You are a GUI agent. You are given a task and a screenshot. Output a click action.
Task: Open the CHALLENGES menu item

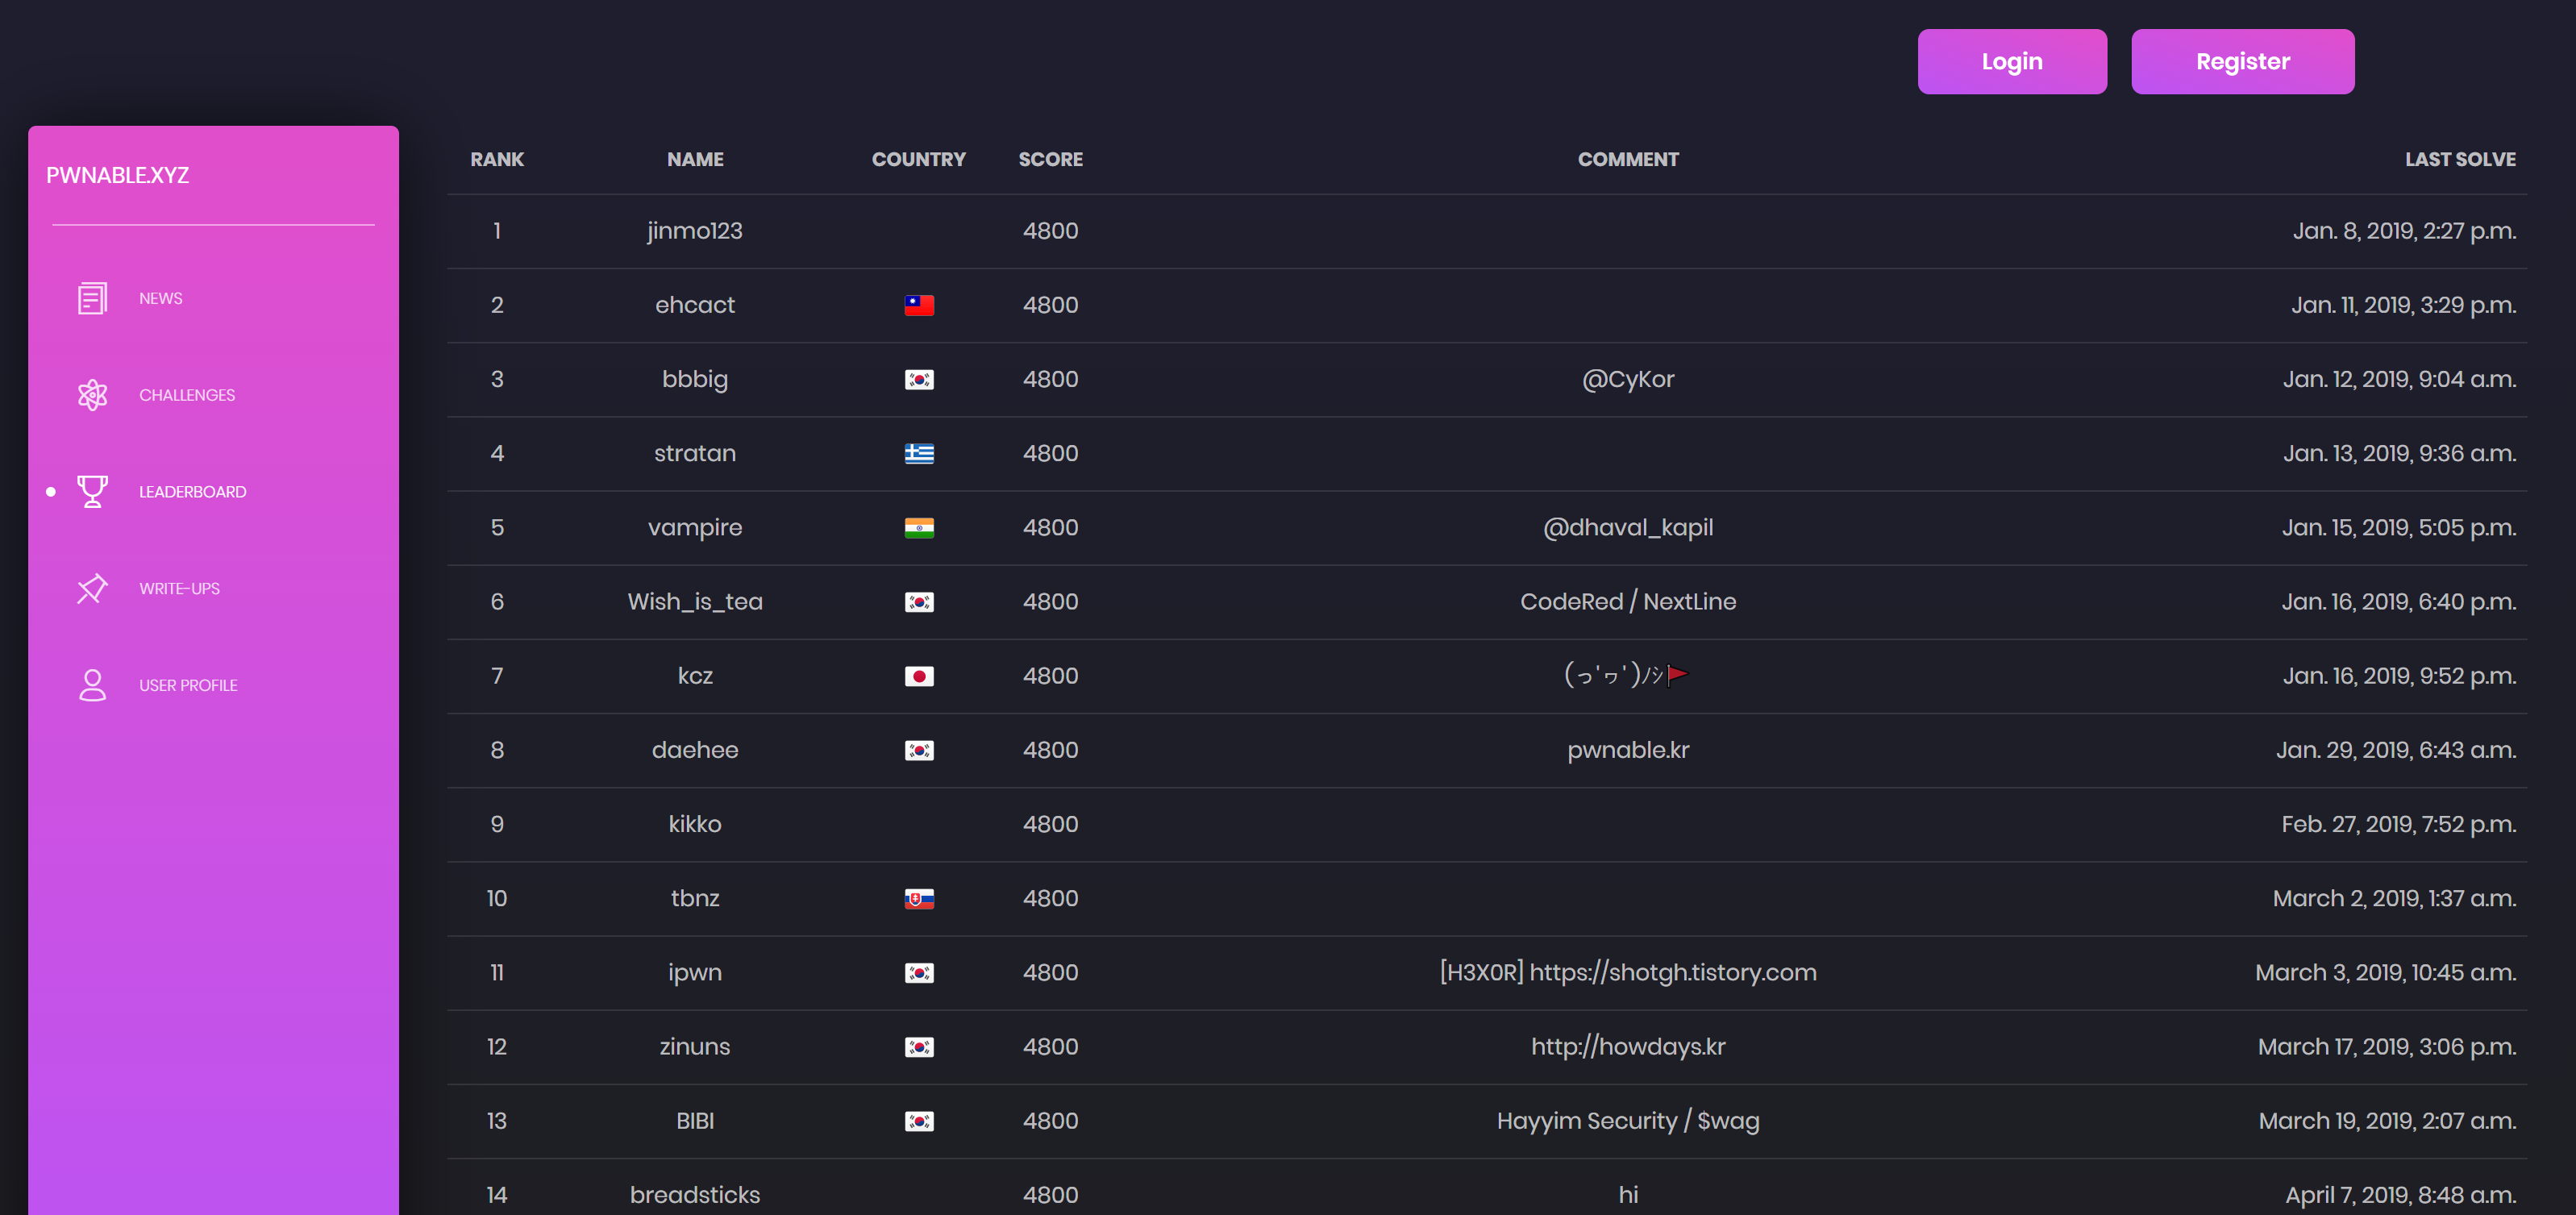click(187, 395)
